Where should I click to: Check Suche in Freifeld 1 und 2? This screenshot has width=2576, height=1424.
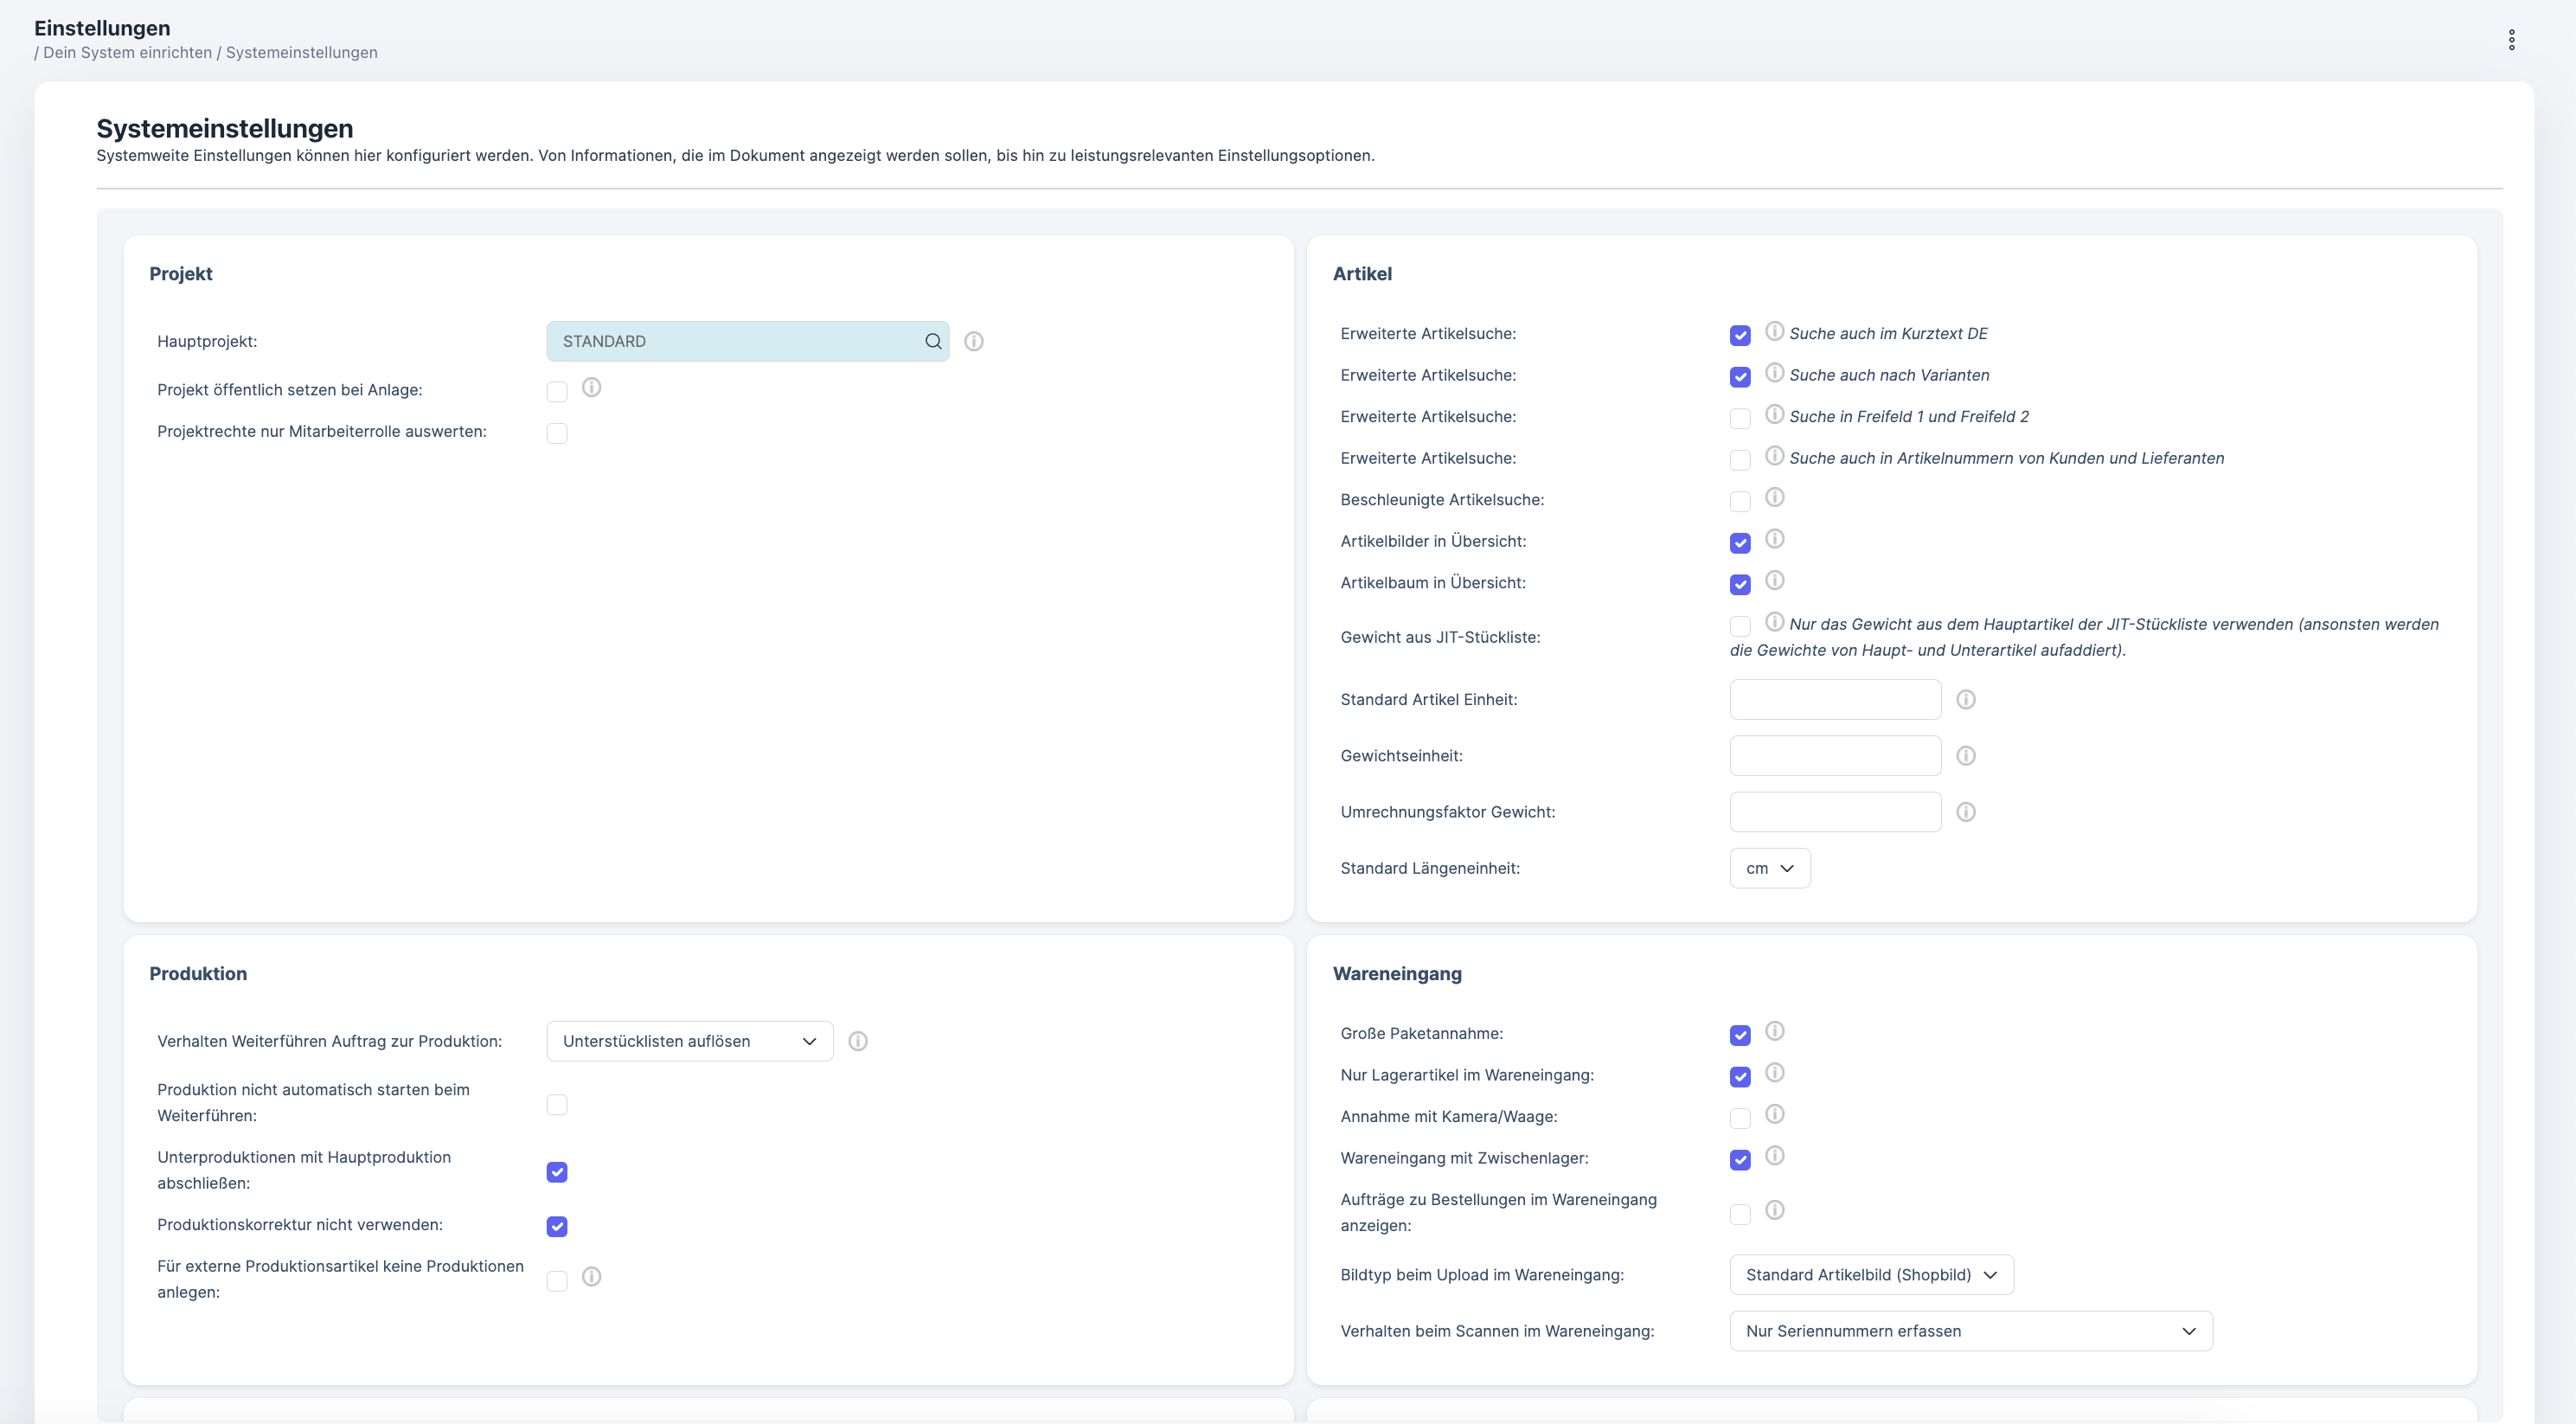(1740, 418)
